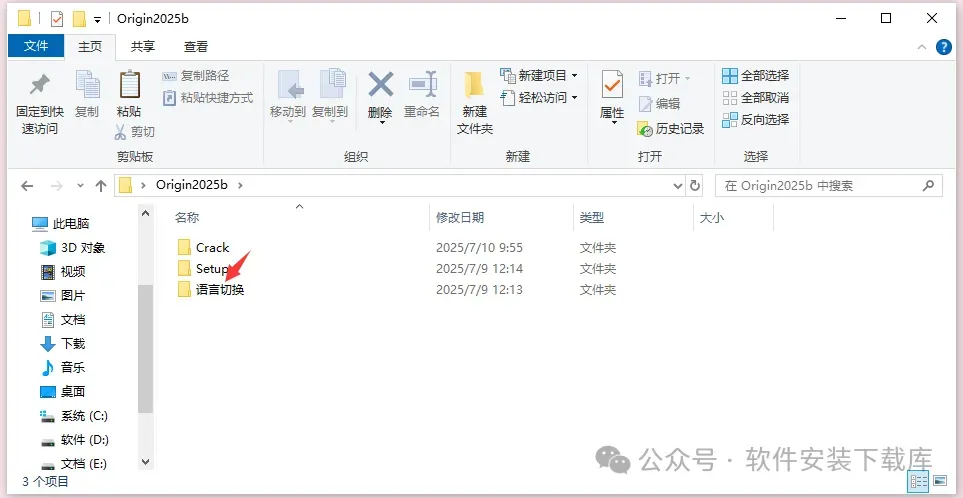Open 系统 (C:) drive
Screen dimensions: 963x498
click(74, 416)
